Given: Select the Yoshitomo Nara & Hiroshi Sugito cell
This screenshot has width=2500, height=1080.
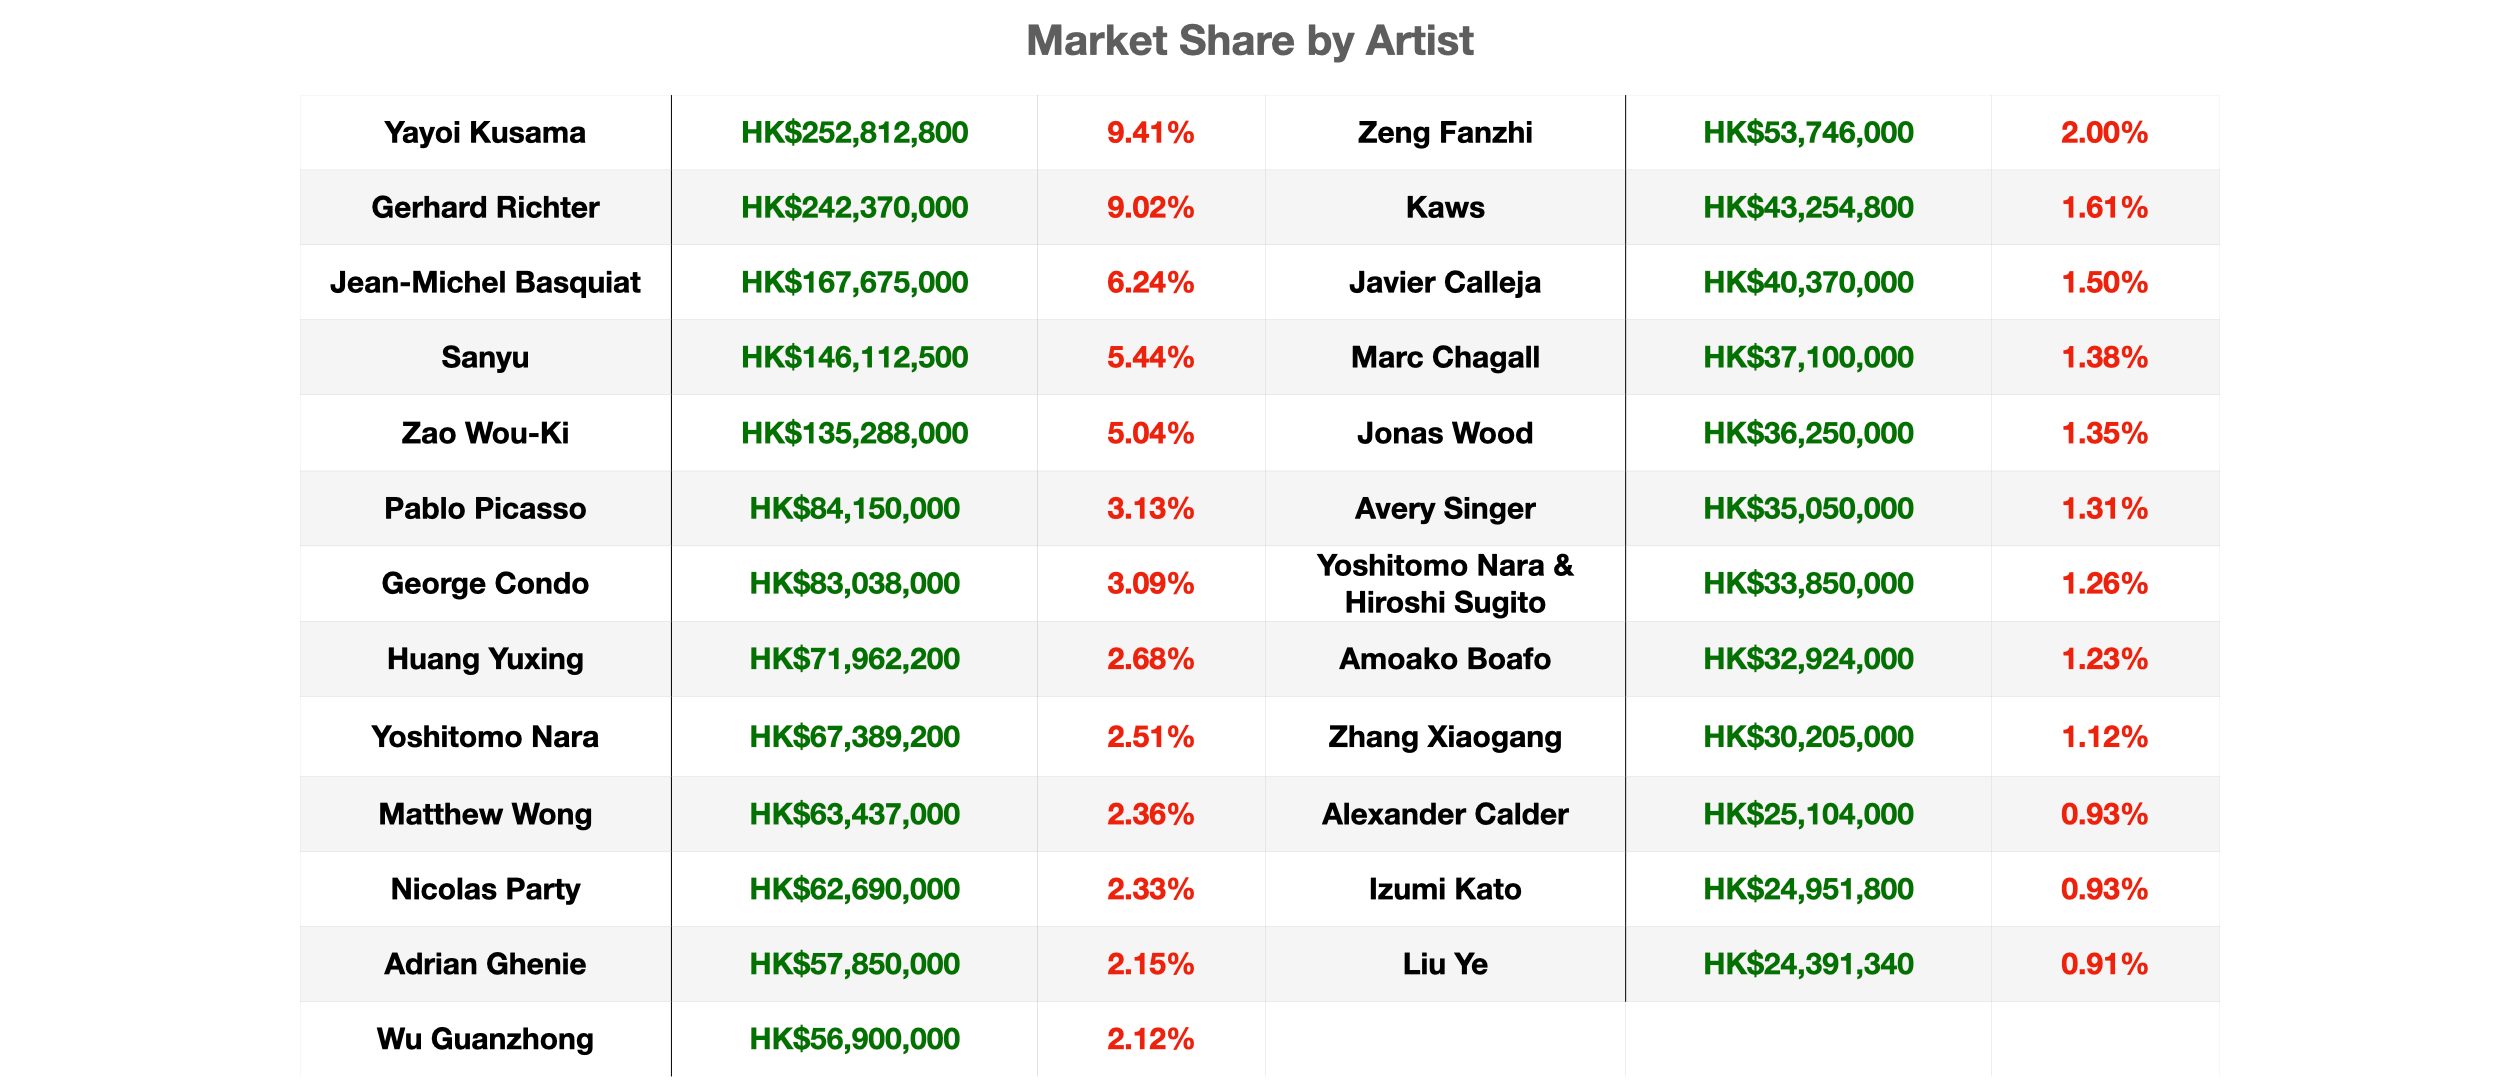Looking at the screenshot, I should tap(1445, 583).
